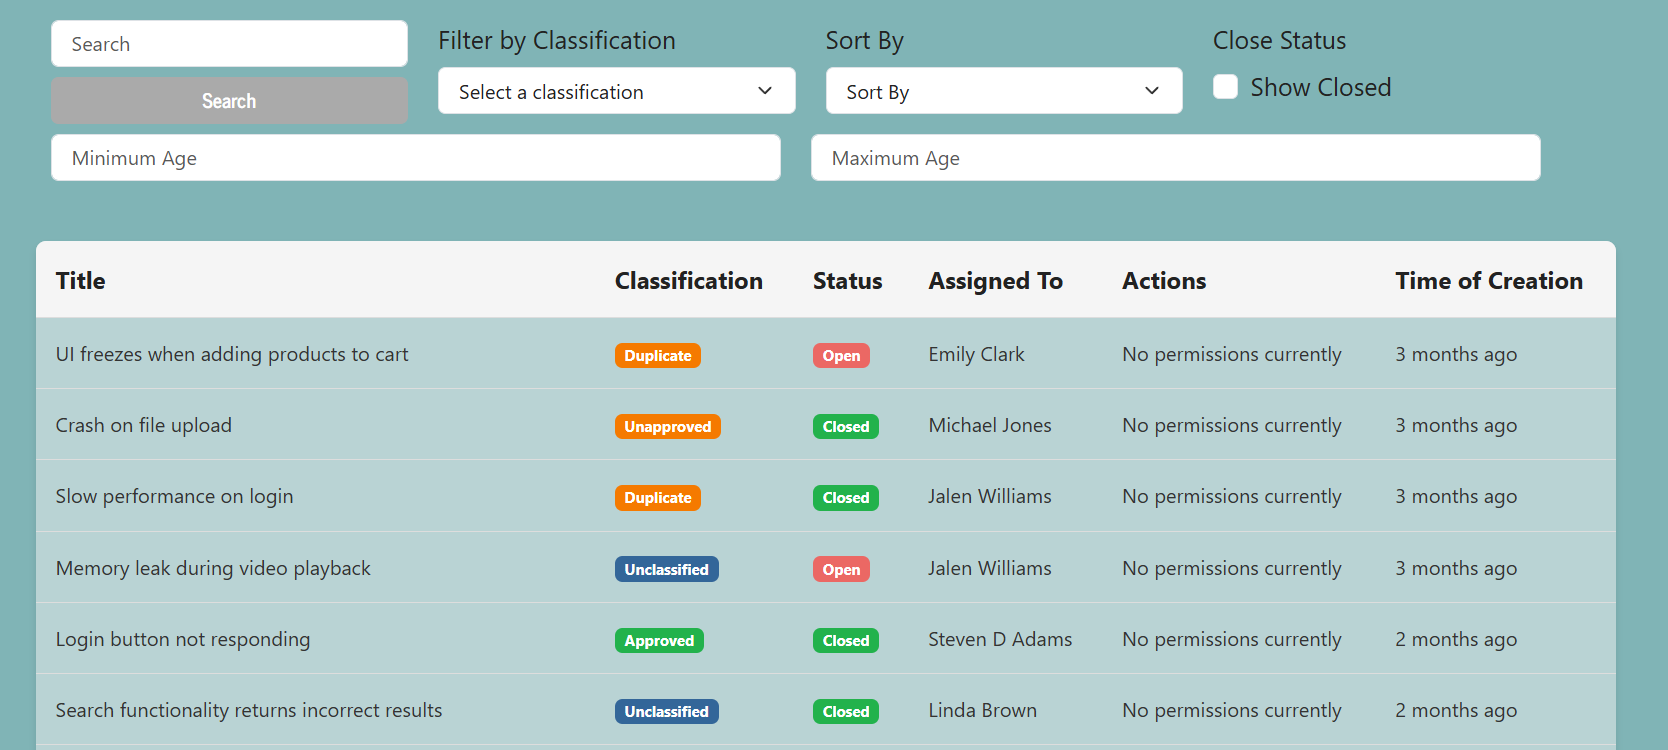Open the Select a classification dropdown

coord(616,92)
